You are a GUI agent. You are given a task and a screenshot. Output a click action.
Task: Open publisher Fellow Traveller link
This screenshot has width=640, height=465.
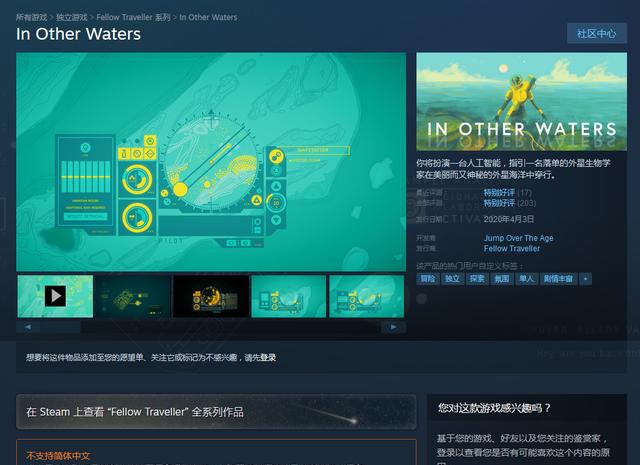(512, 249)
